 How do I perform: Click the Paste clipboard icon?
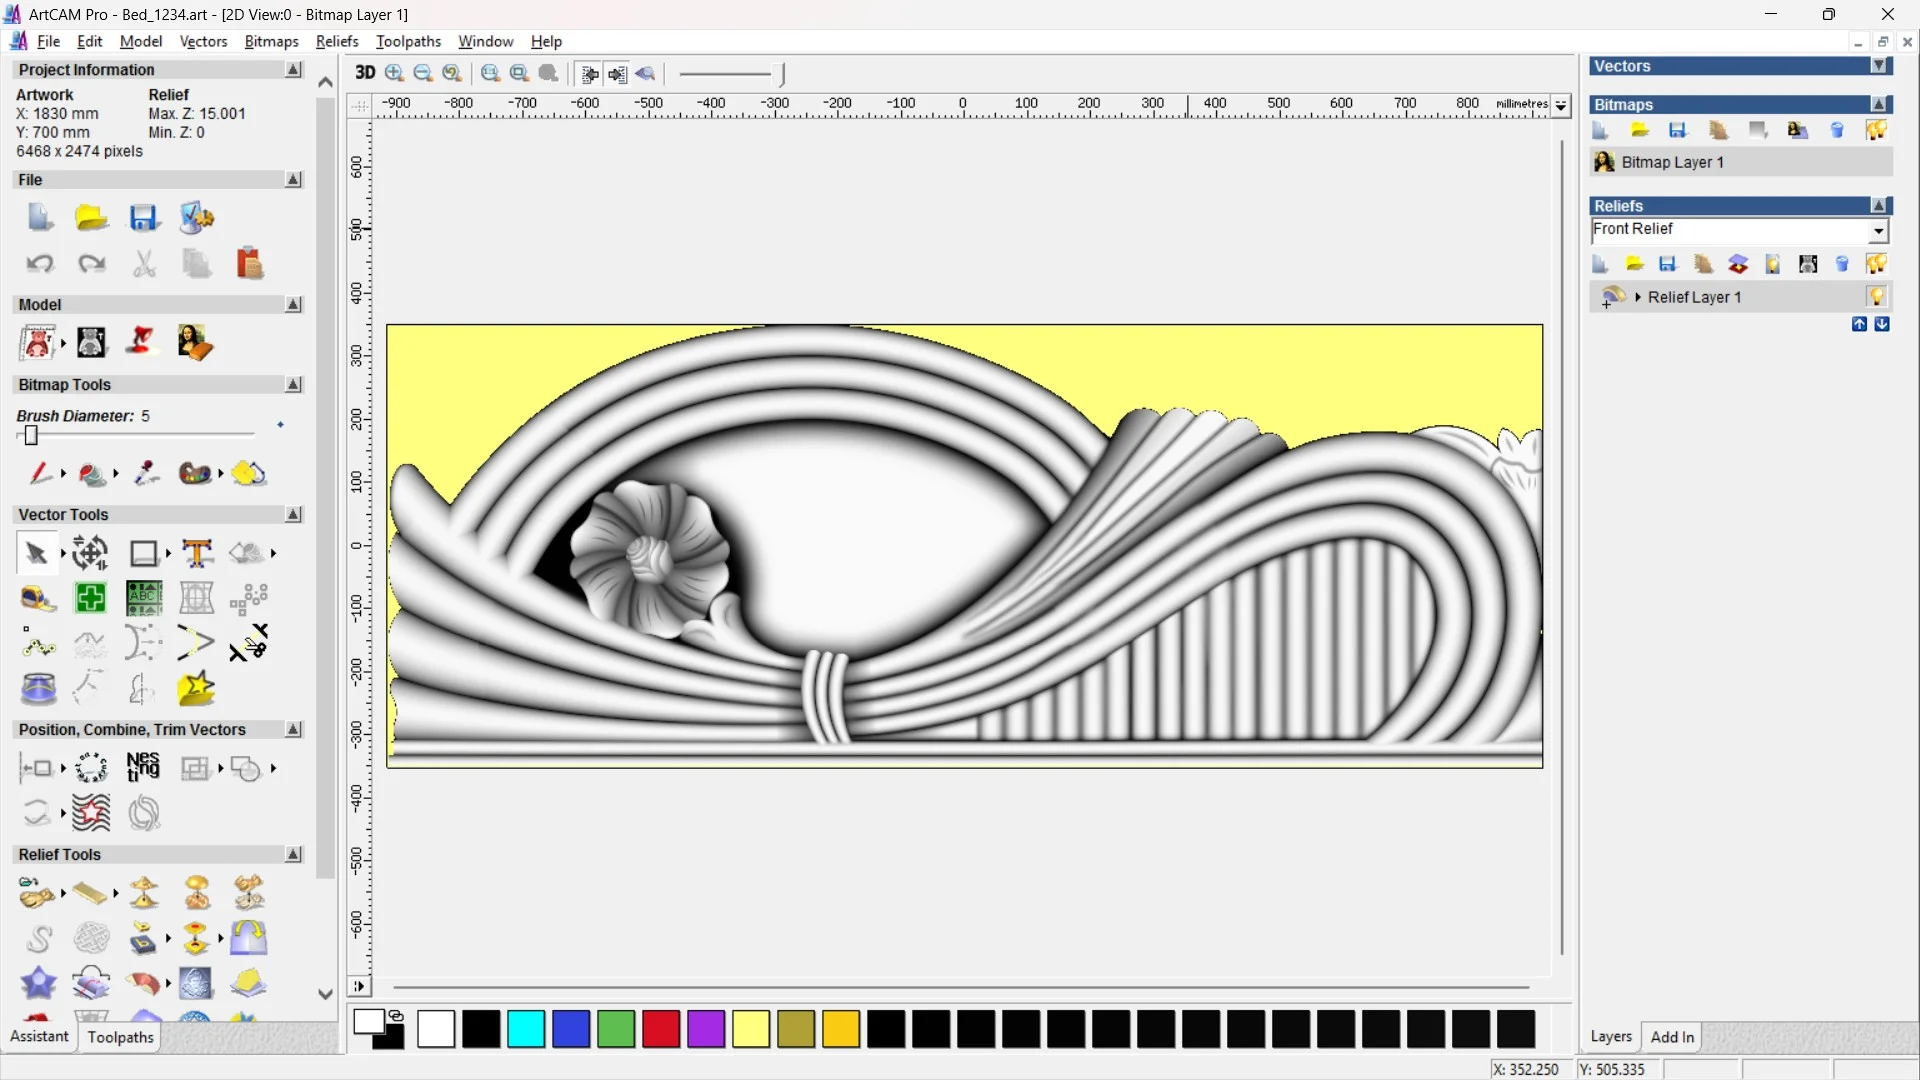[249, 264]
